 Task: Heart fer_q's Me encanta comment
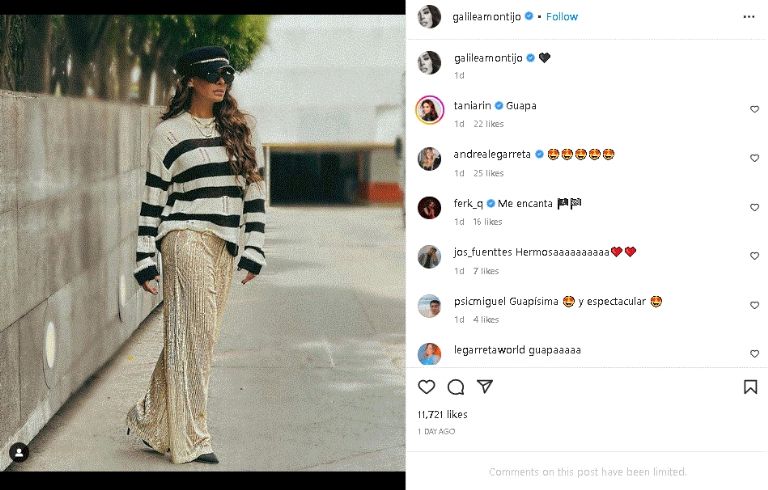(x=754, y=207)
